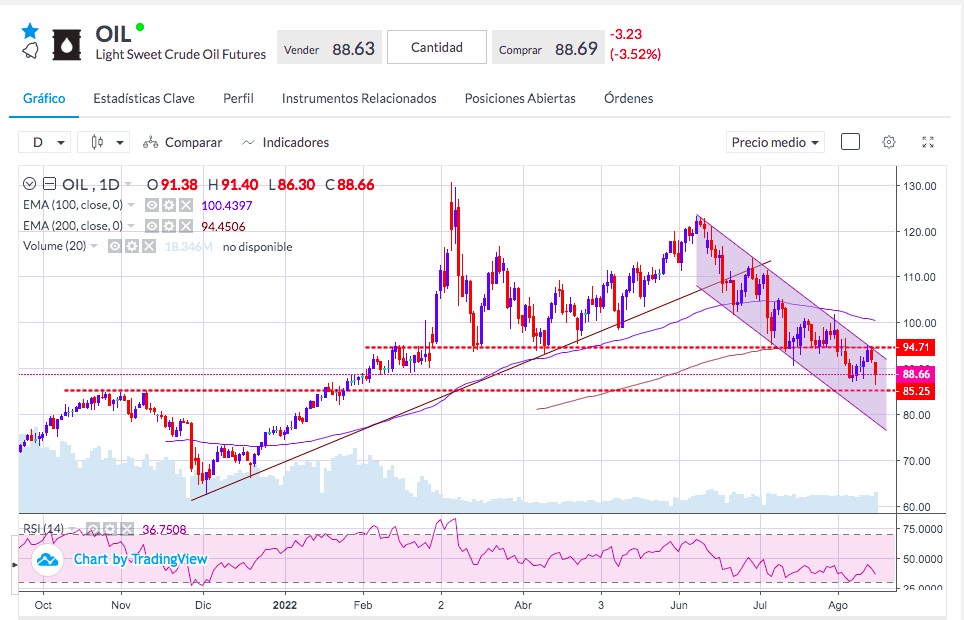Click the Comparar scale icon
The height and width of the screenshot is (620, 964).
[151, 143]
